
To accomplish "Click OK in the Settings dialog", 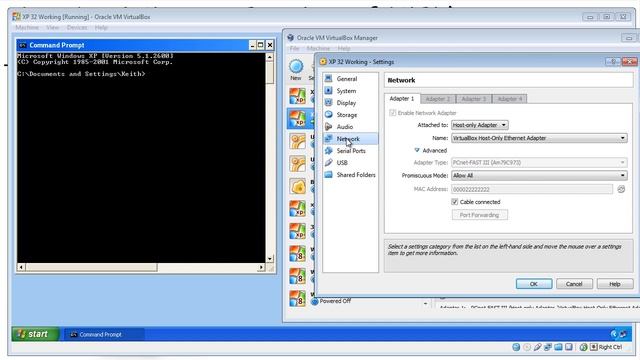I will pos(534,284).
